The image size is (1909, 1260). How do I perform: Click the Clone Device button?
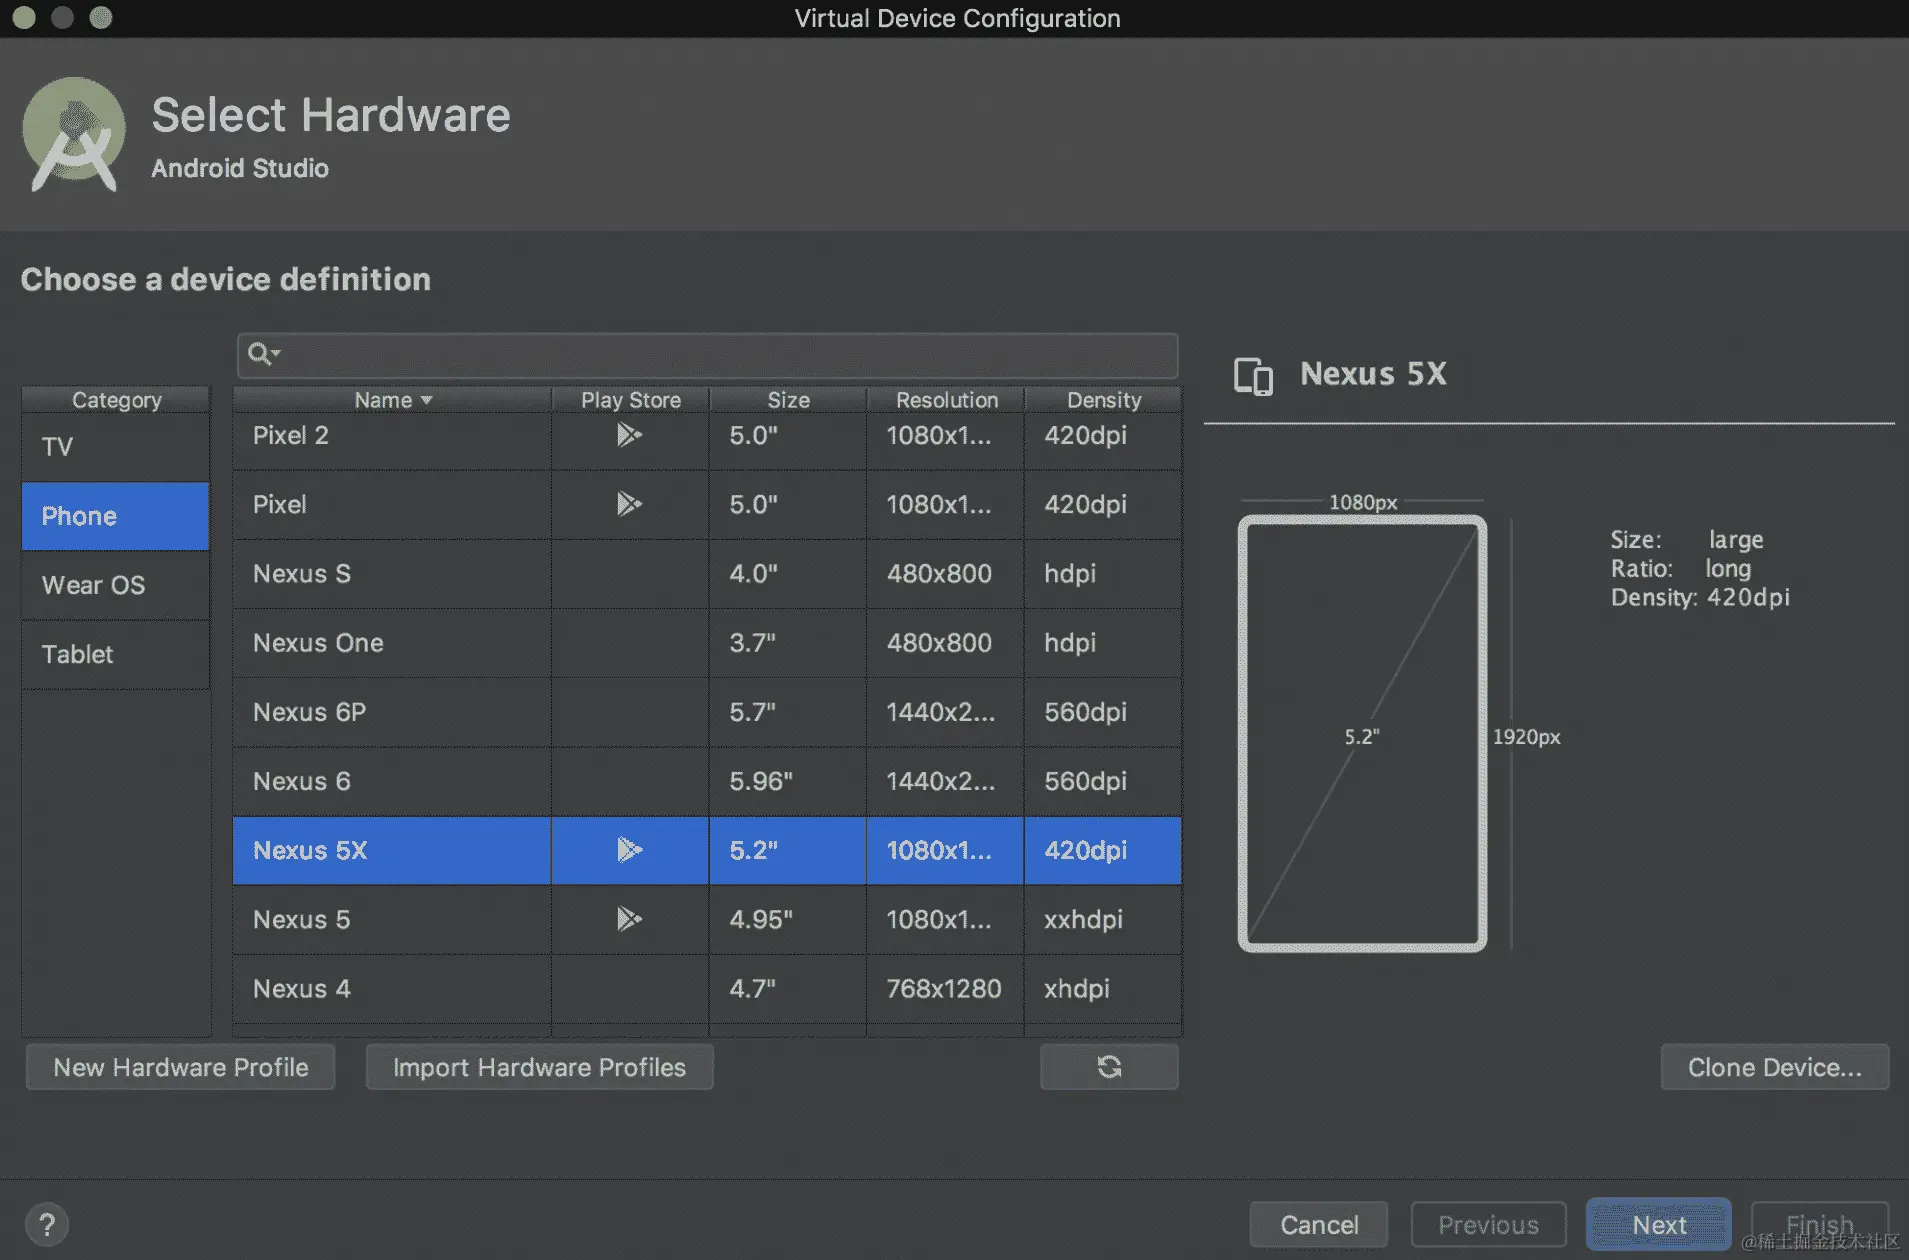click(x=1775, y=1067)
